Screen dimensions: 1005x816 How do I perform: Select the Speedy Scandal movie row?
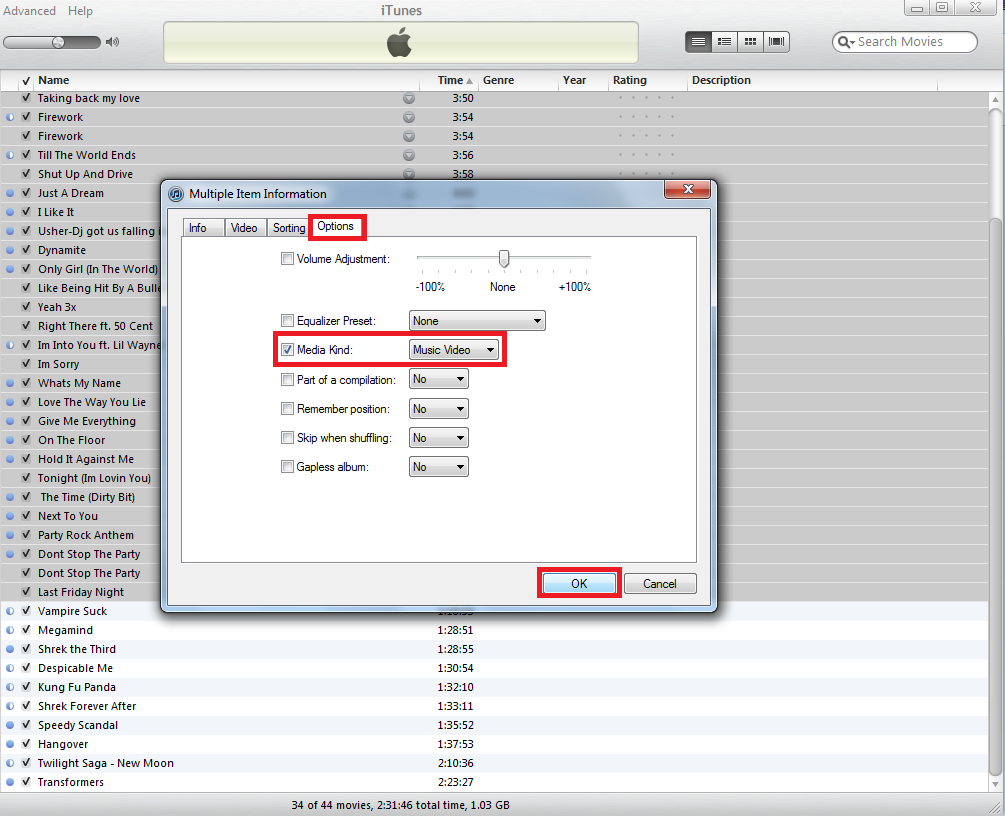(x=494, y=725)
